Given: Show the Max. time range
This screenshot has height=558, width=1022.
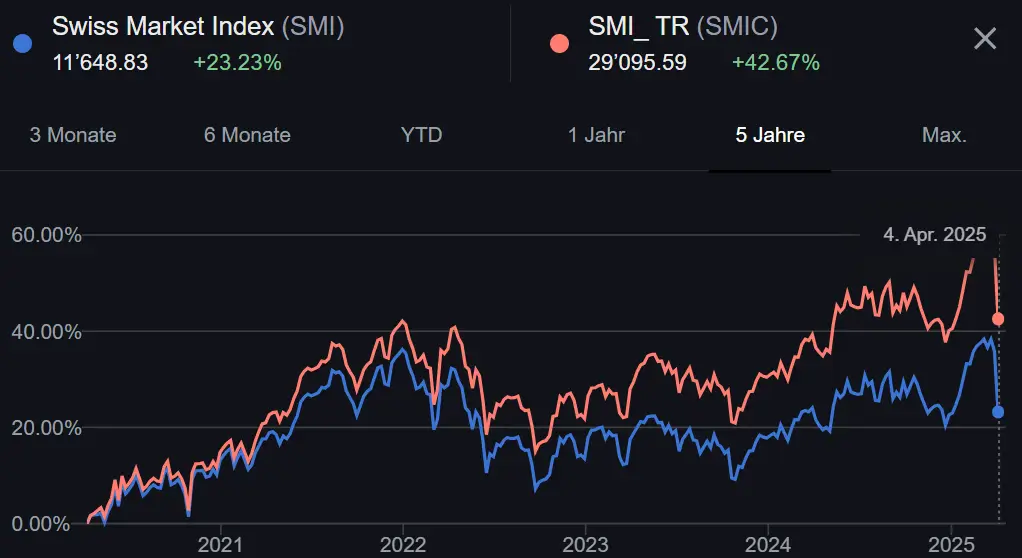Looking at the screenshot, I should pos(944,135).
